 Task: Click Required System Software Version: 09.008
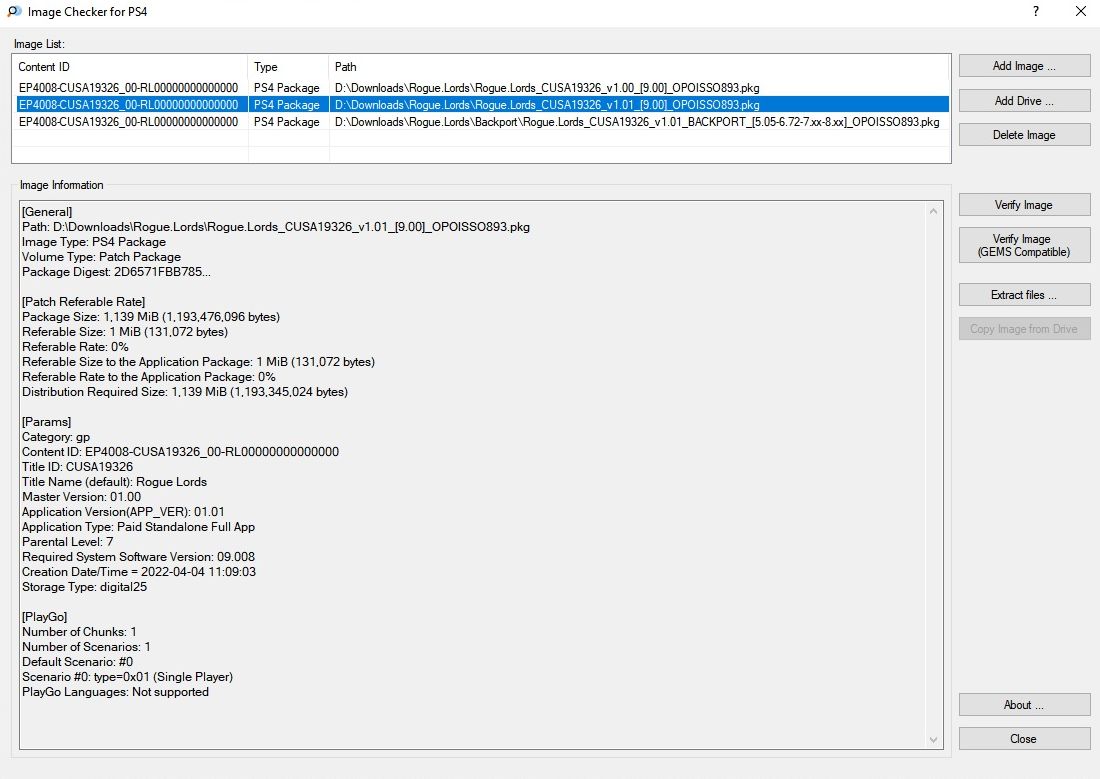[138, 557]
